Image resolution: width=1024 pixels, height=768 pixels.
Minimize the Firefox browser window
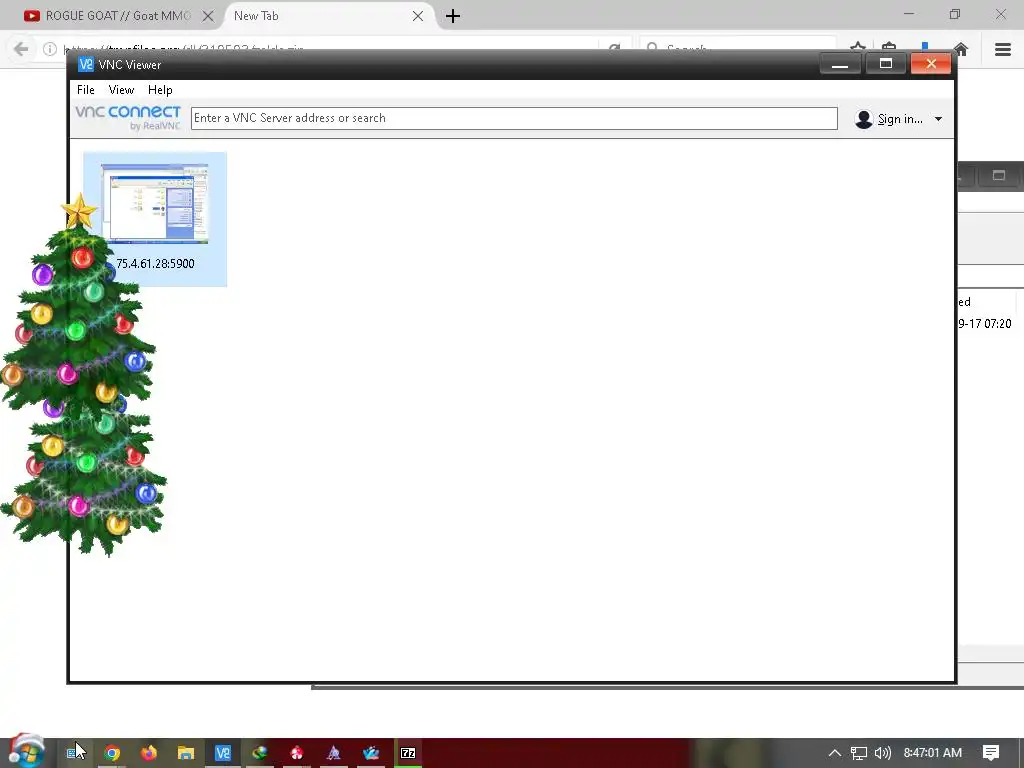tap(909, 14)
